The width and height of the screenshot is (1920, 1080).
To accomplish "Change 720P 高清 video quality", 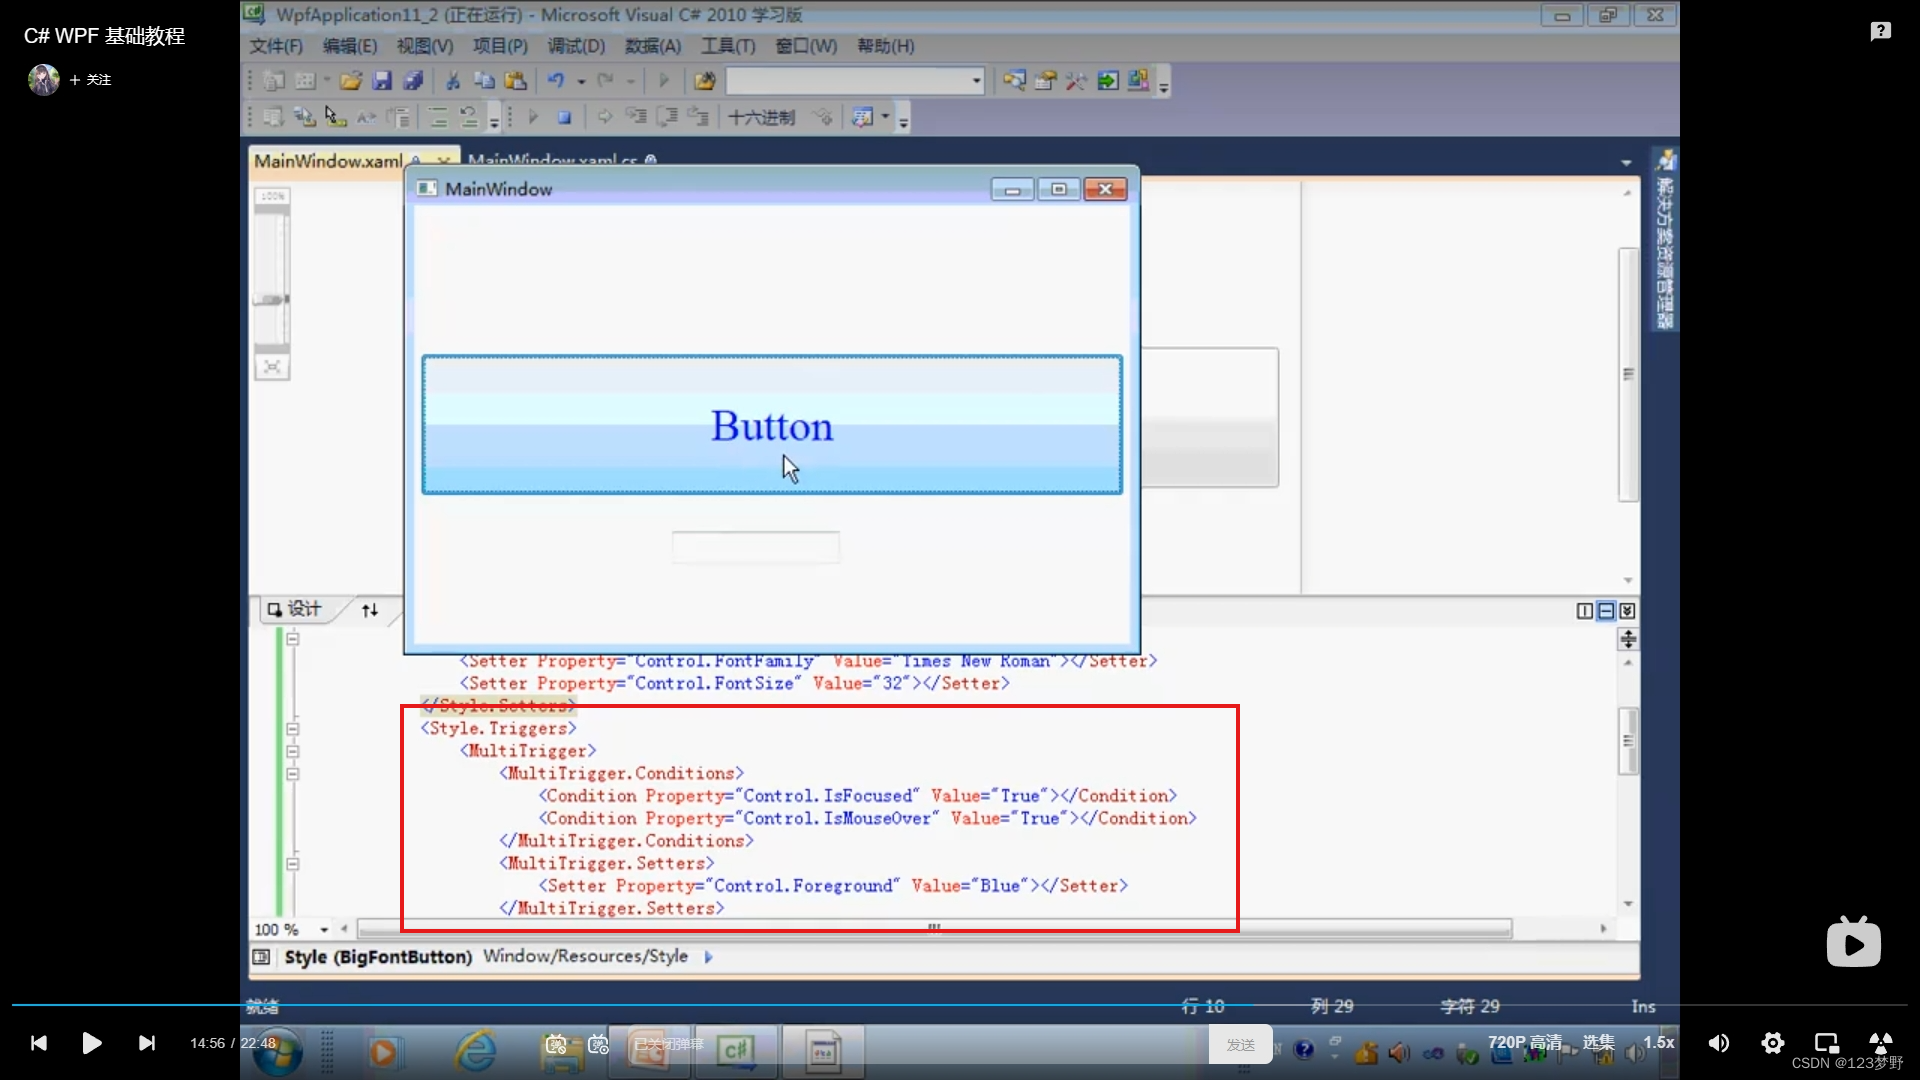I will (x=1524, y=1042).
